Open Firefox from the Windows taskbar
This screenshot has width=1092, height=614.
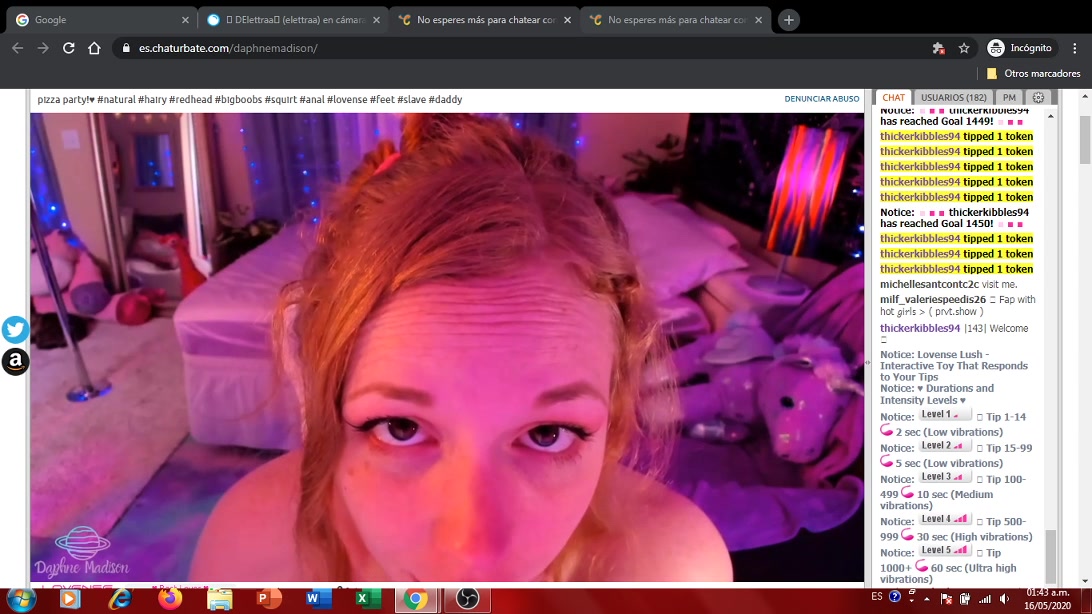[x=170, y=599]
